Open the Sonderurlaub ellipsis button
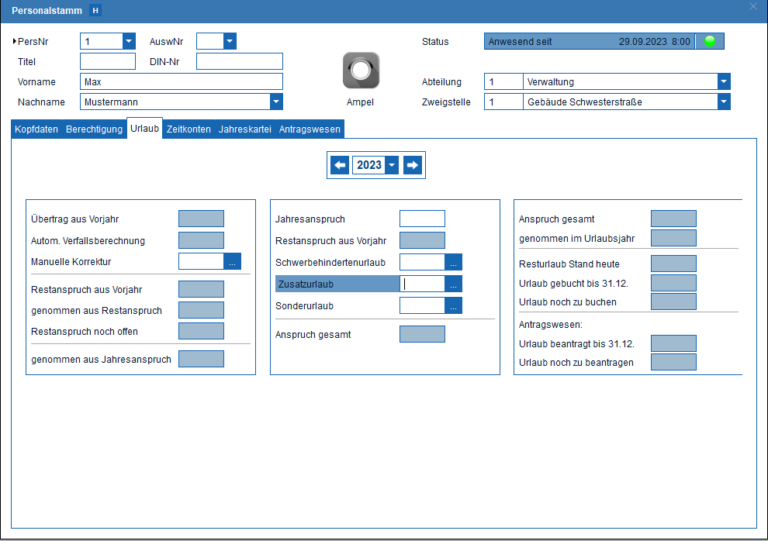 pyautogui.click(x=453, y=306)
